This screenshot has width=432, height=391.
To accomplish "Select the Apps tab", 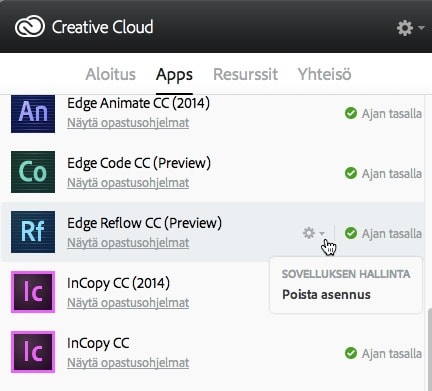I will (x=174, y=75).
